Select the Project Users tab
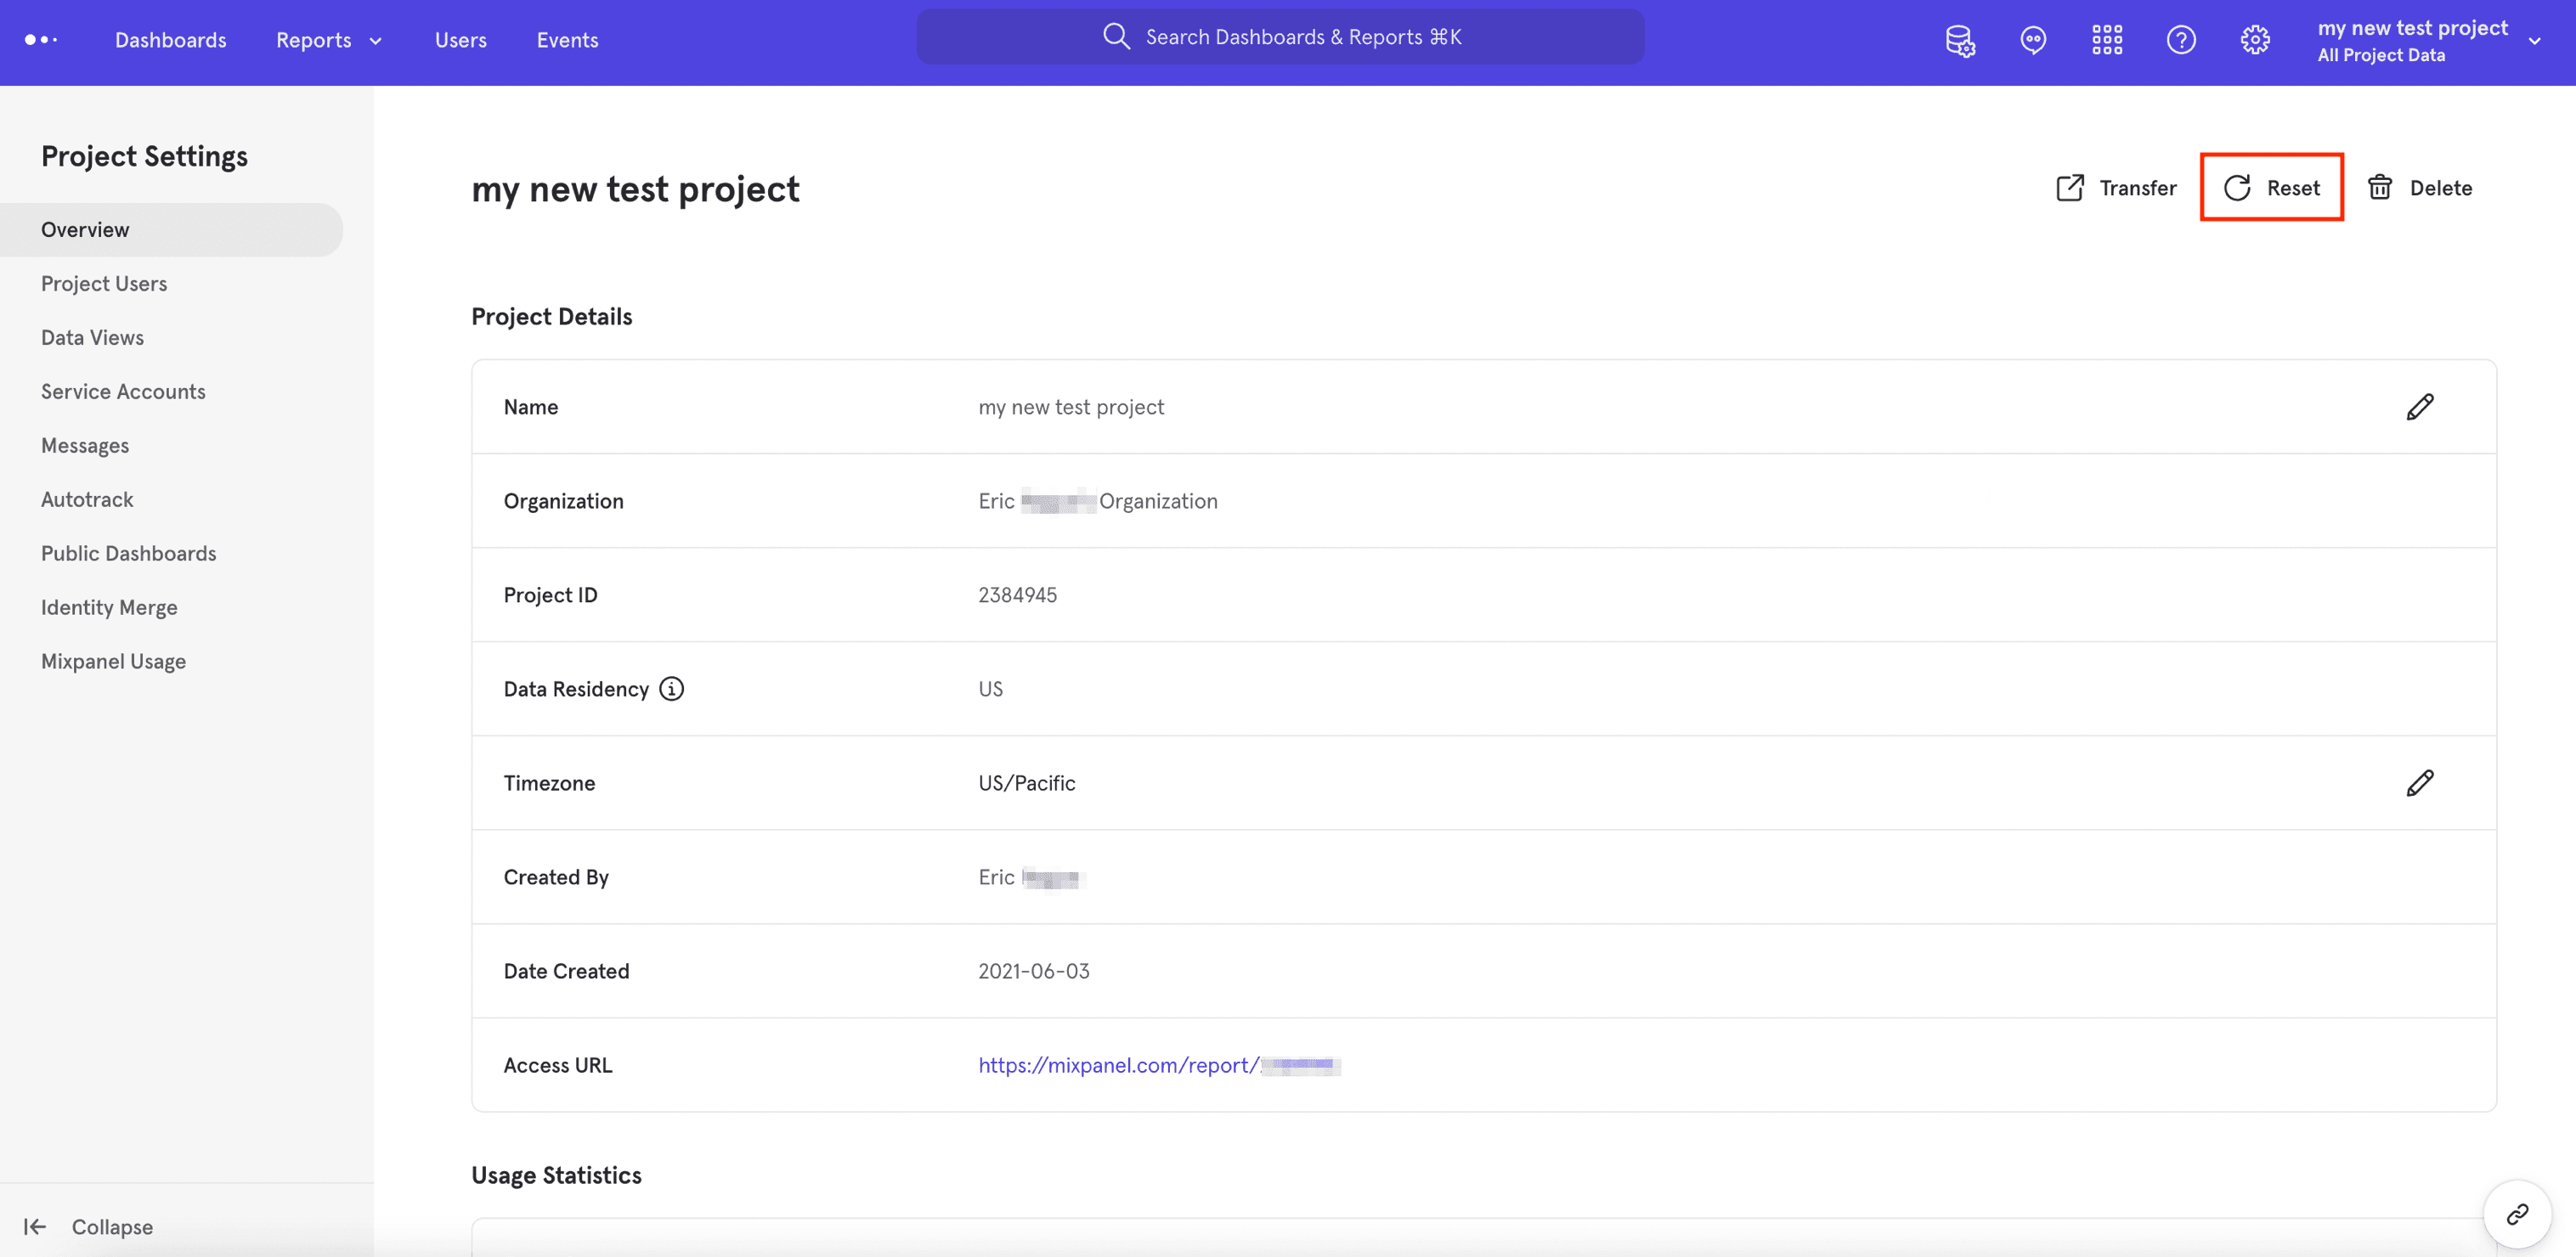This screenshot has width=2576, height=1257. tap(104, 283)
